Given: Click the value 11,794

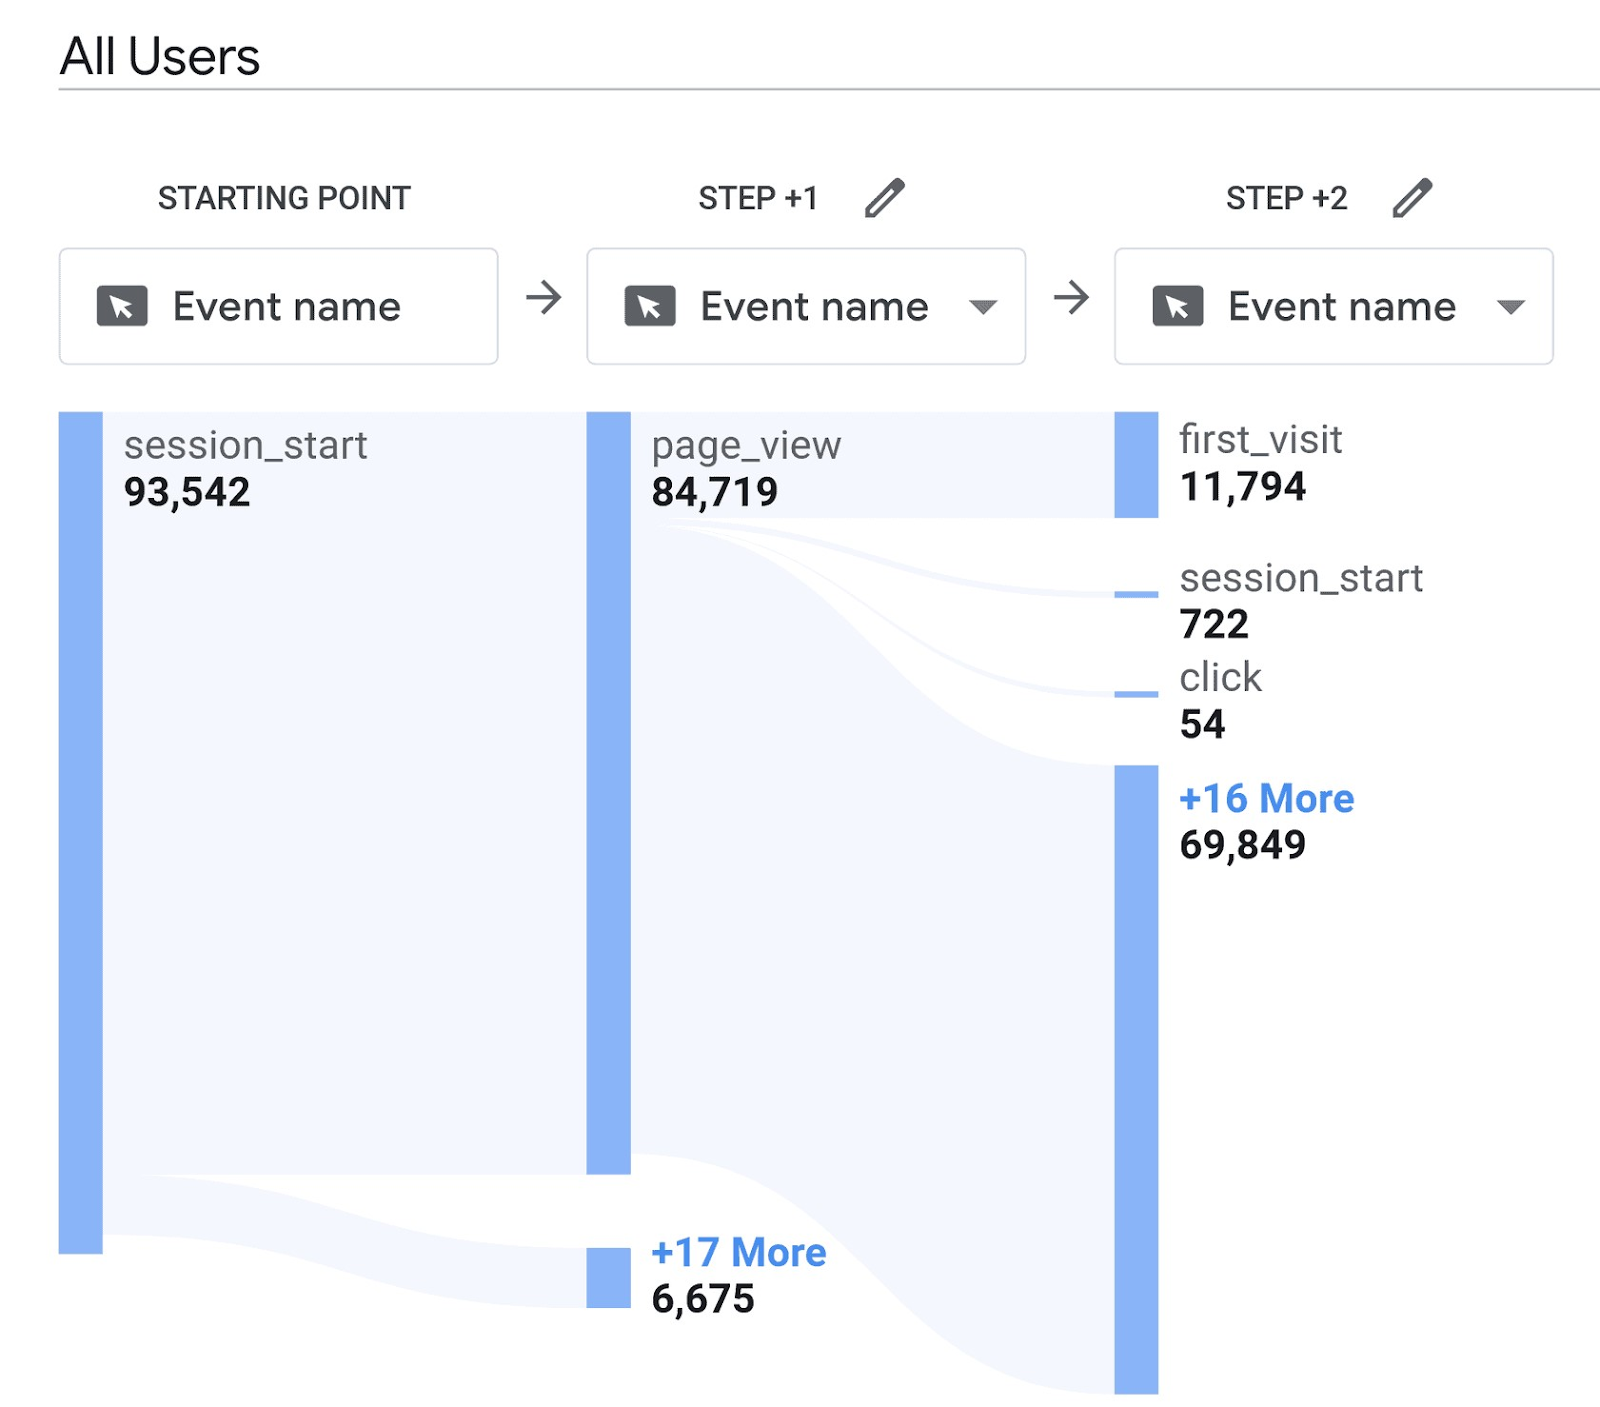Looking at the screenshot, I should click(1243, 487).
